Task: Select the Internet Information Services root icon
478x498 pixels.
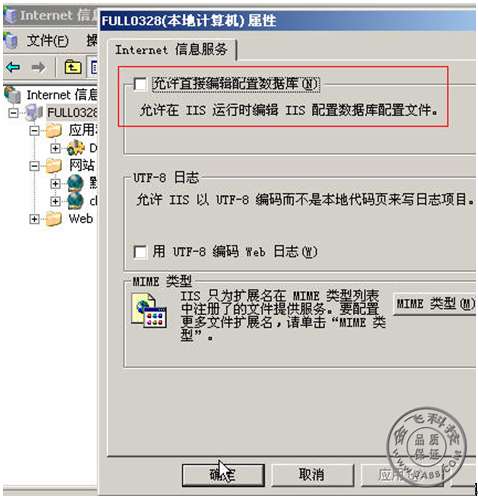Action: [13, 95]
